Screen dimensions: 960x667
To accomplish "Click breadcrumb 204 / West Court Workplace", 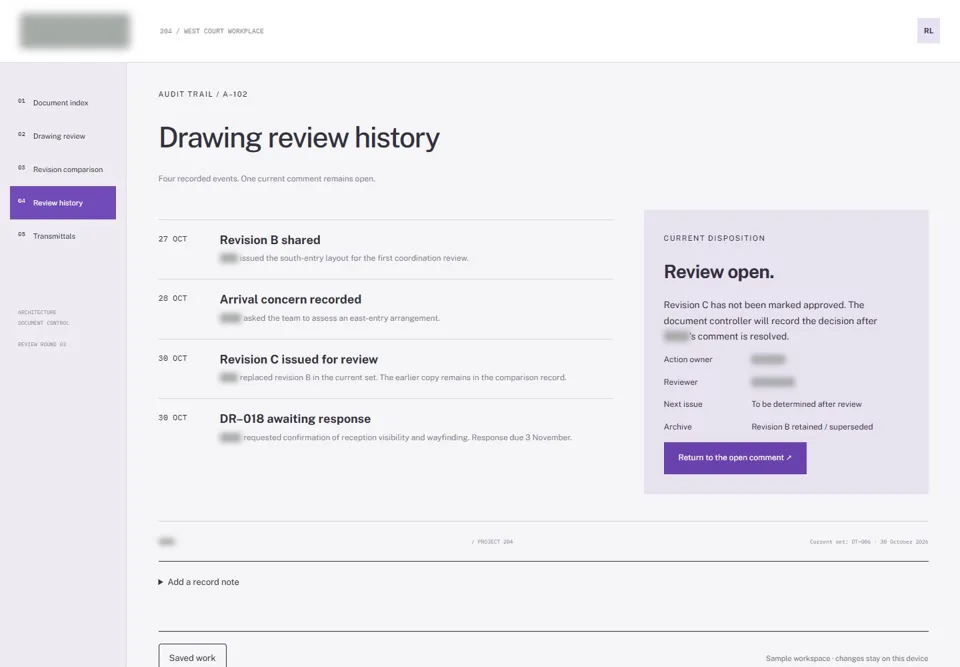I will 212,31.
